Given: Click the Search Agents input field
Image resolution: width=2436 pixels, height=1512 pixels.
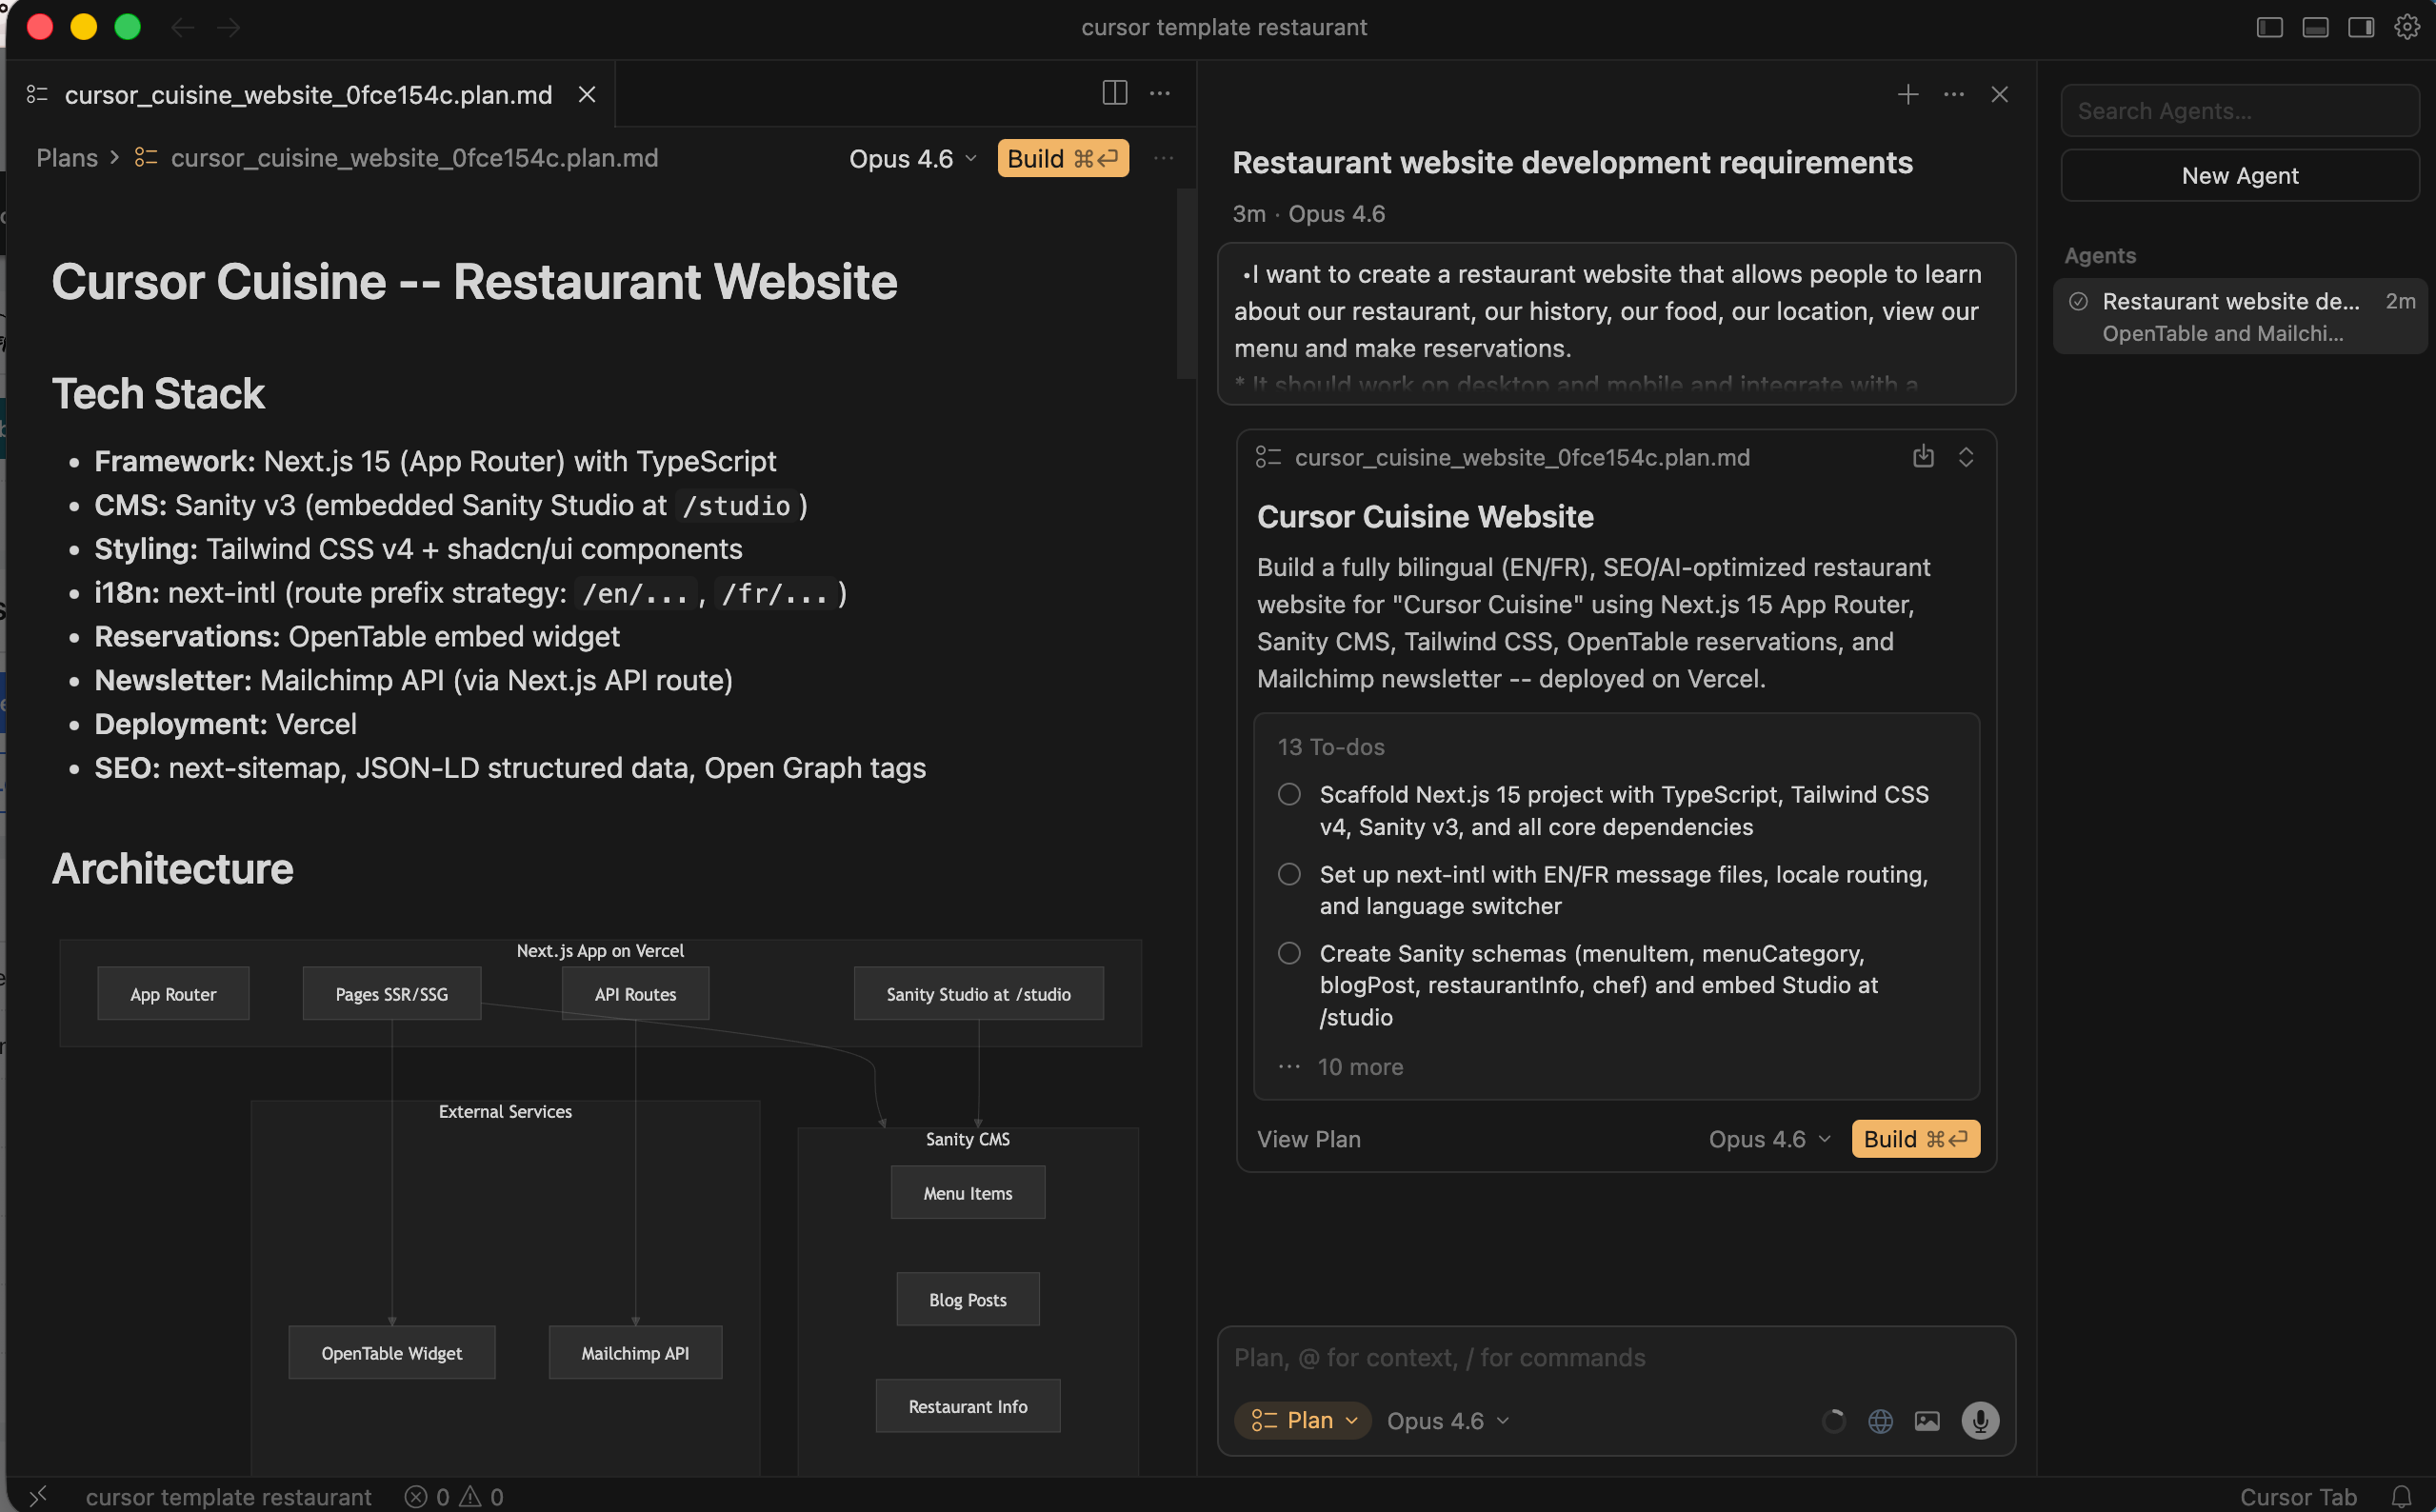Looking at the screenshot, I should pos(2239,111).
